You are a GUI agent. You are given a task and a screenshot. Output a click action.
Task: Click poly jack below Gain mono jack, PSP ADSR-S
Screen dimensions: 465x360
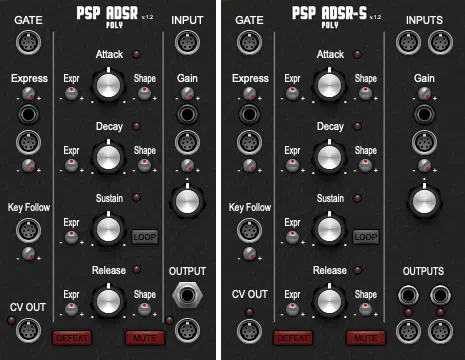click(x=424, y=143)
